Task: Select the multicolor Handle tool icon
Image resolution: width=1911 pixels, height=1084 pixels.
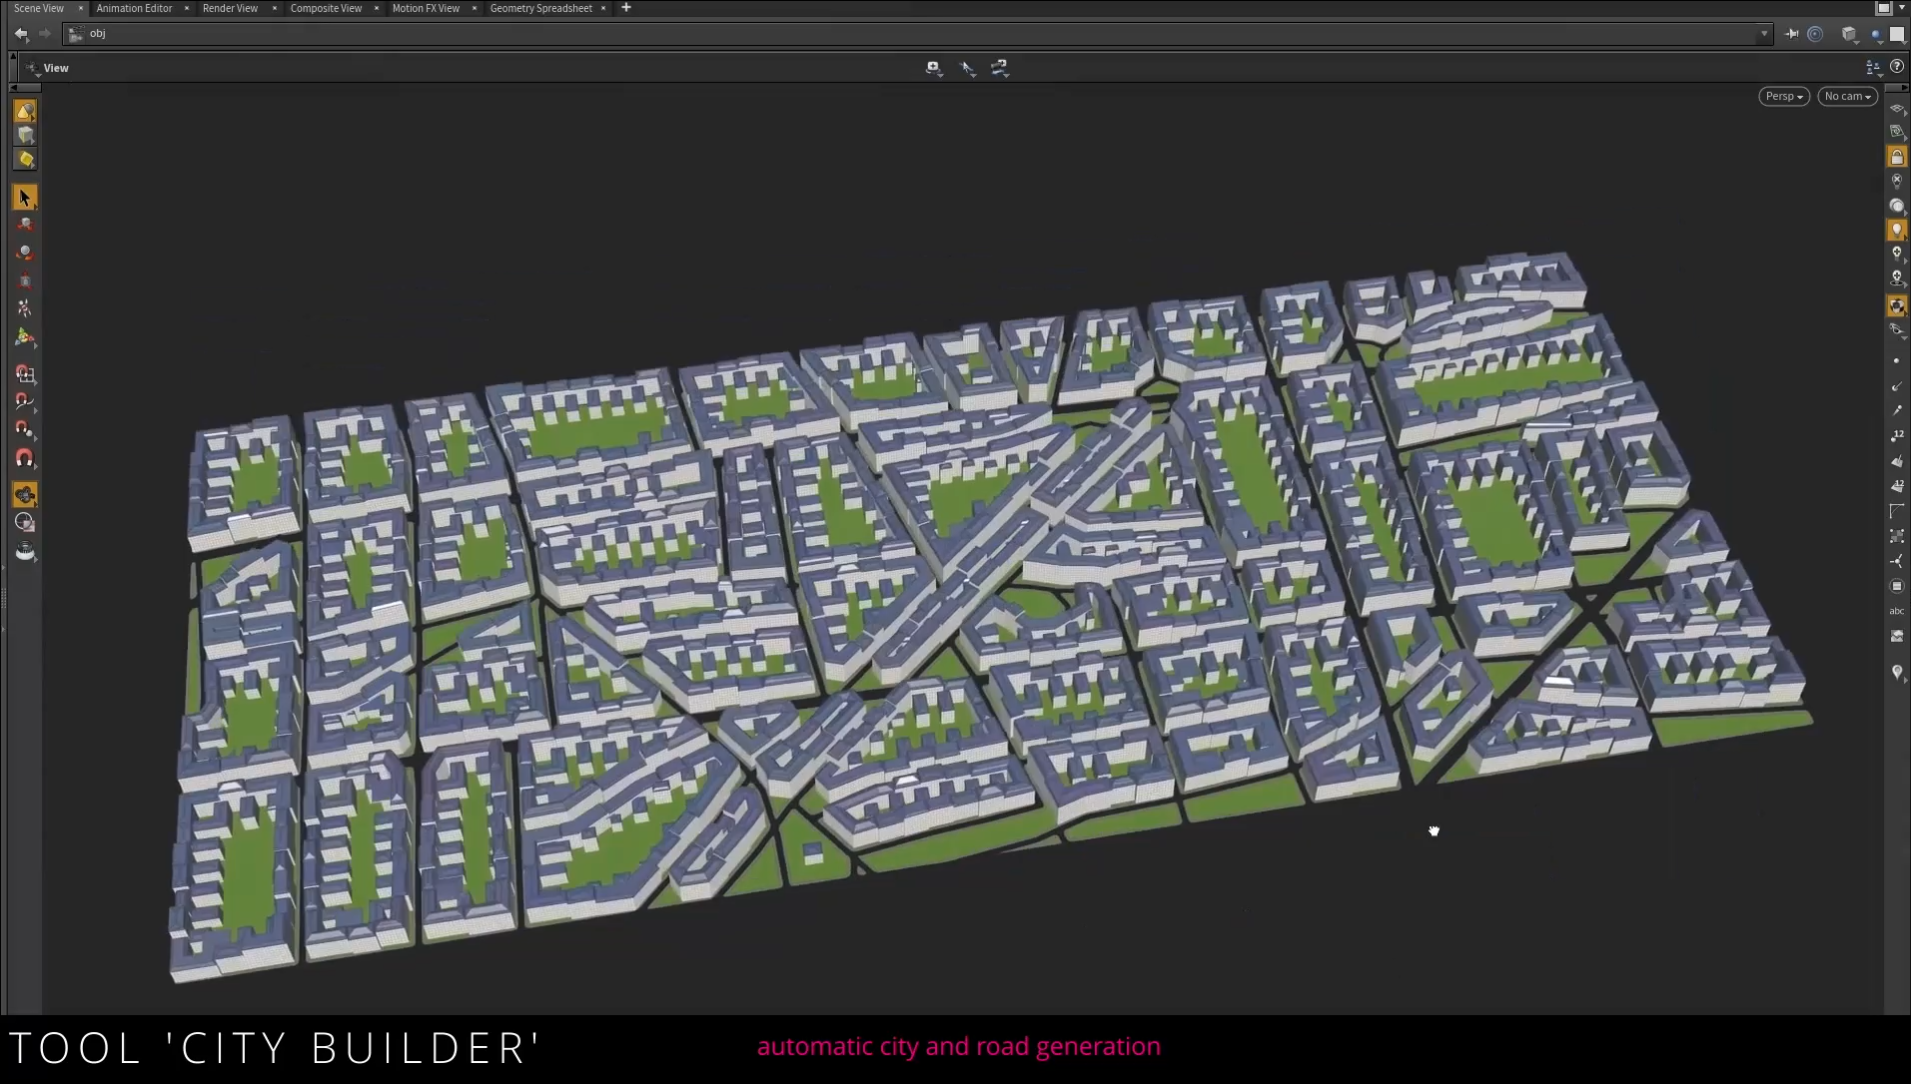Action: point(25,338)
